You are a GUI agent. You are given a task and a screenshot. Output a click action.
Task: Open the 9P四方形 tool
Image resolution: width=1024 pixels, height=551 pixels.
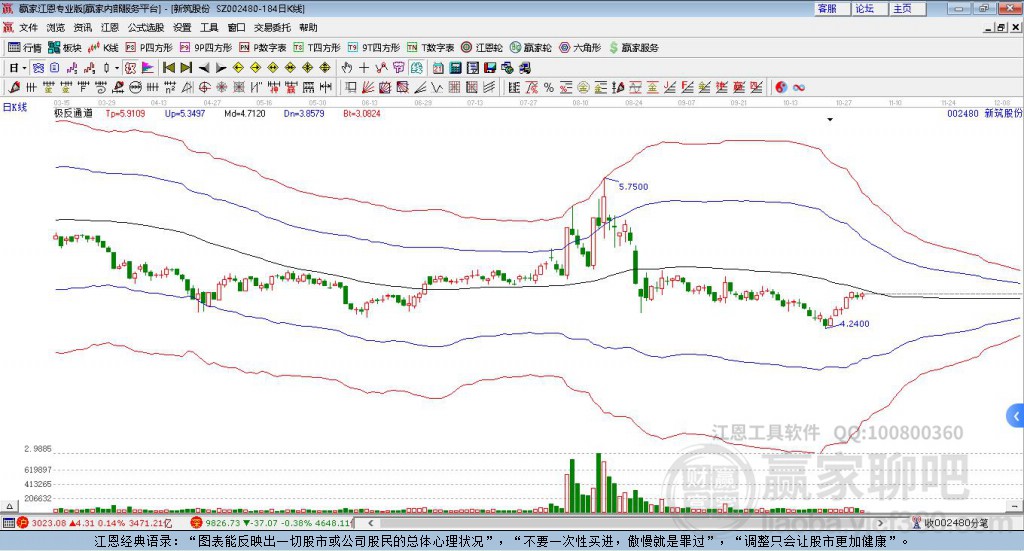click(x=206, y=48)
